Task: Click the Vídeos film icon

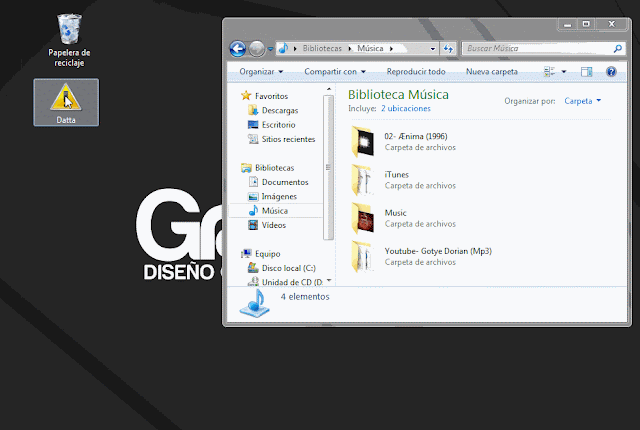Action: click(253, 225)
